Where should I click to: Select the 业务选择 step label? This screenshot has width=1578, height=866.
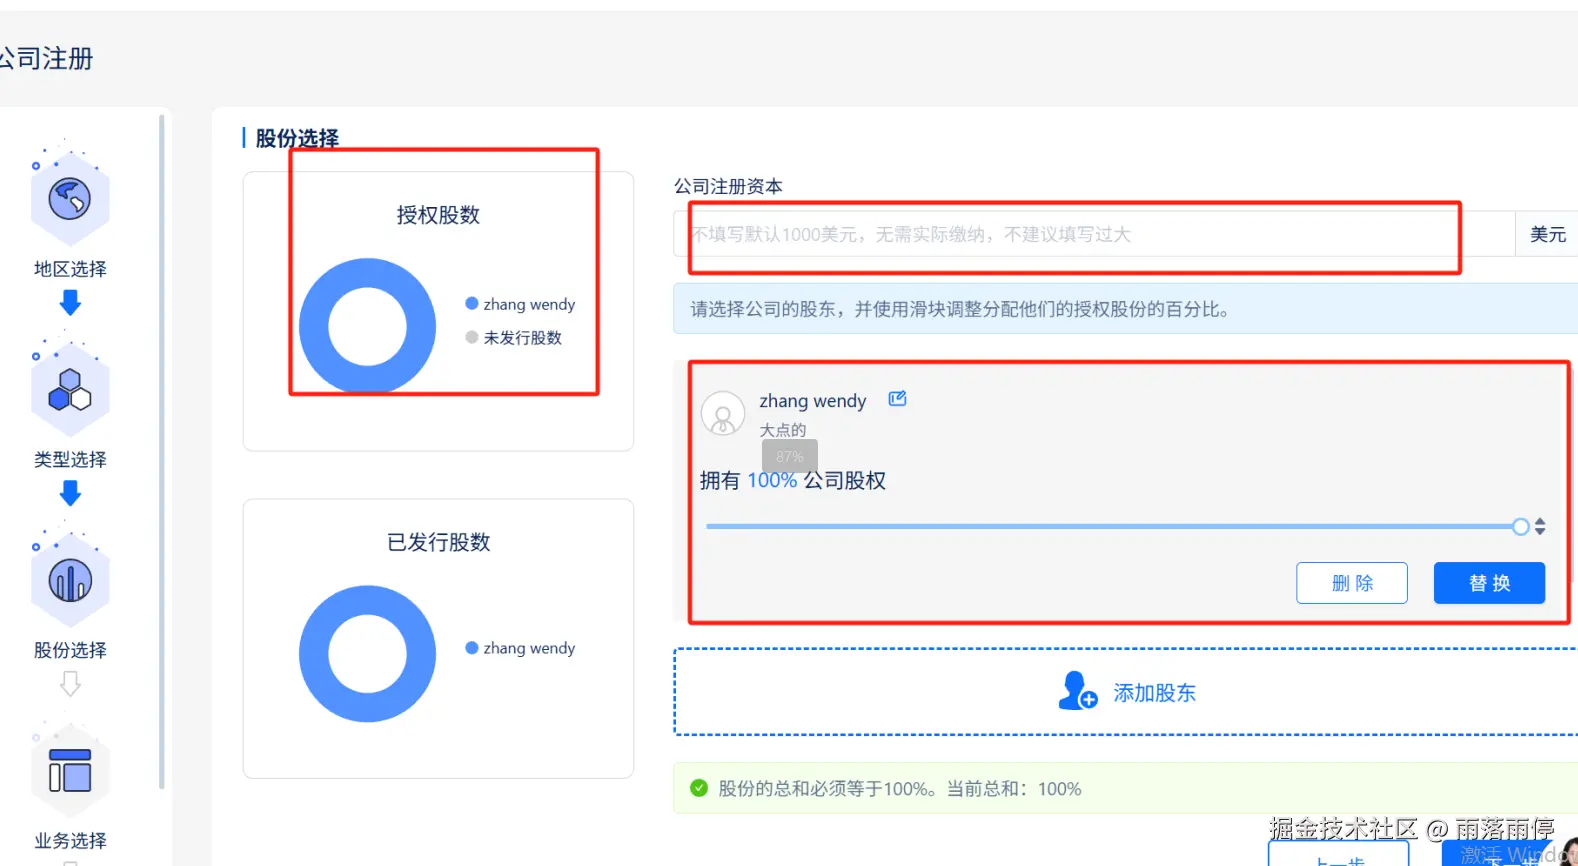point(70,841)
